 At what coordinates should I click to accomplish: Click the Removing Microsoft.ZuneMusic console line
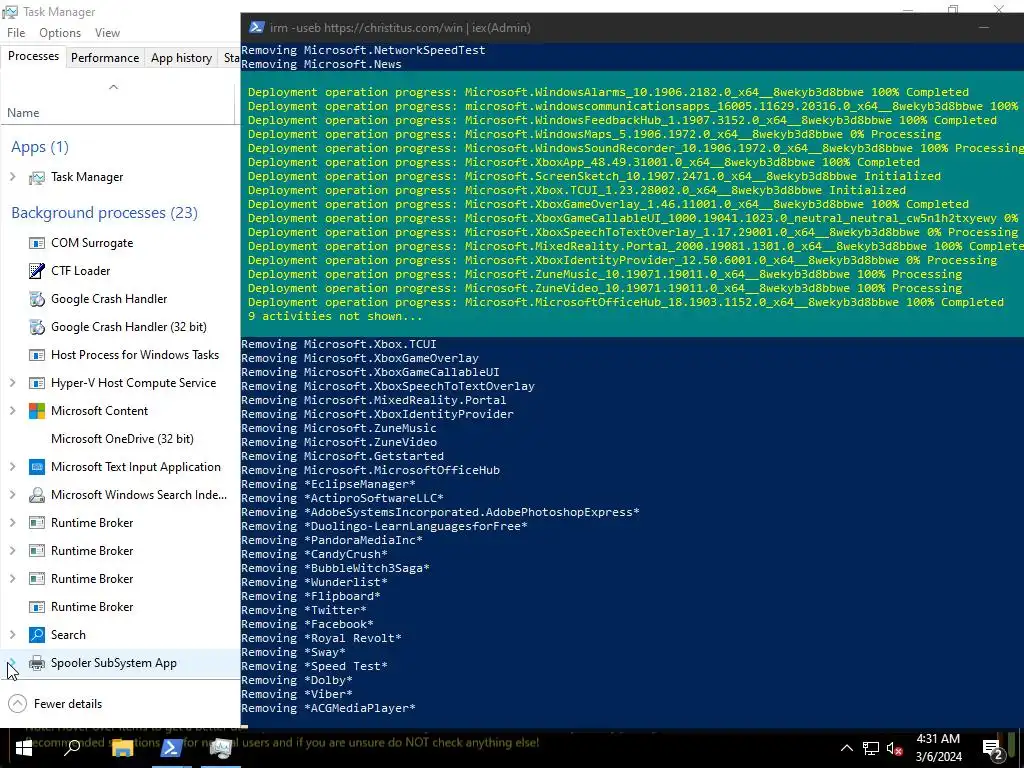[339, 428]
